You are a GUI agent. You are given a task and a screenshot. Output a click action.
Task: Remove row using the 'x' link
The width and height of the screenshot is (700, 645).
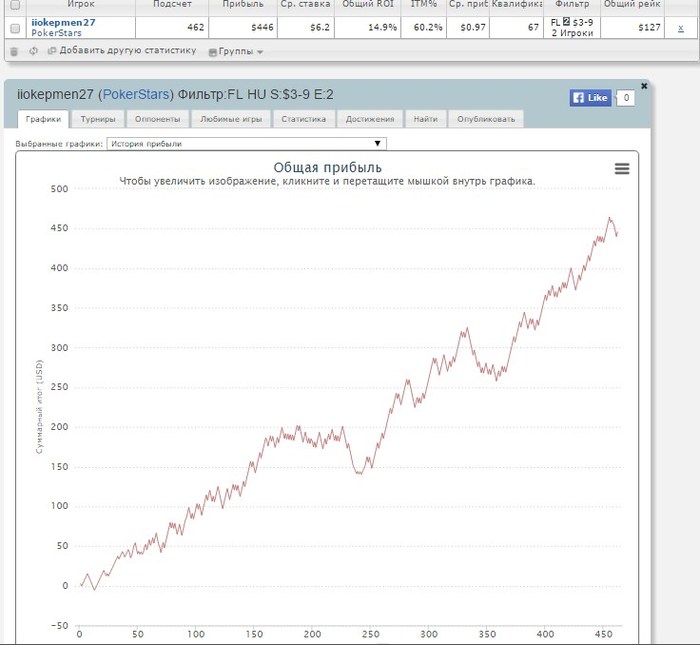680,28
